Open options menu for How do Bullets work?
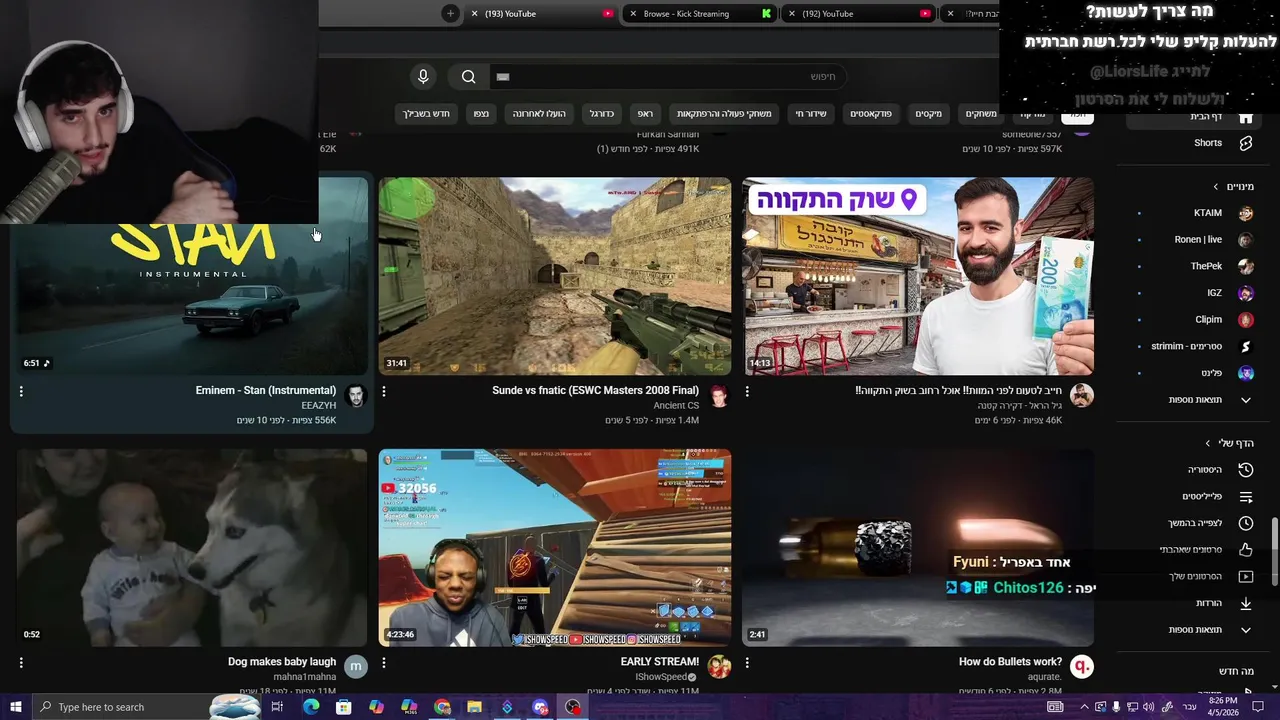The height and width of the screenshot is (720, 1280). 747,663
